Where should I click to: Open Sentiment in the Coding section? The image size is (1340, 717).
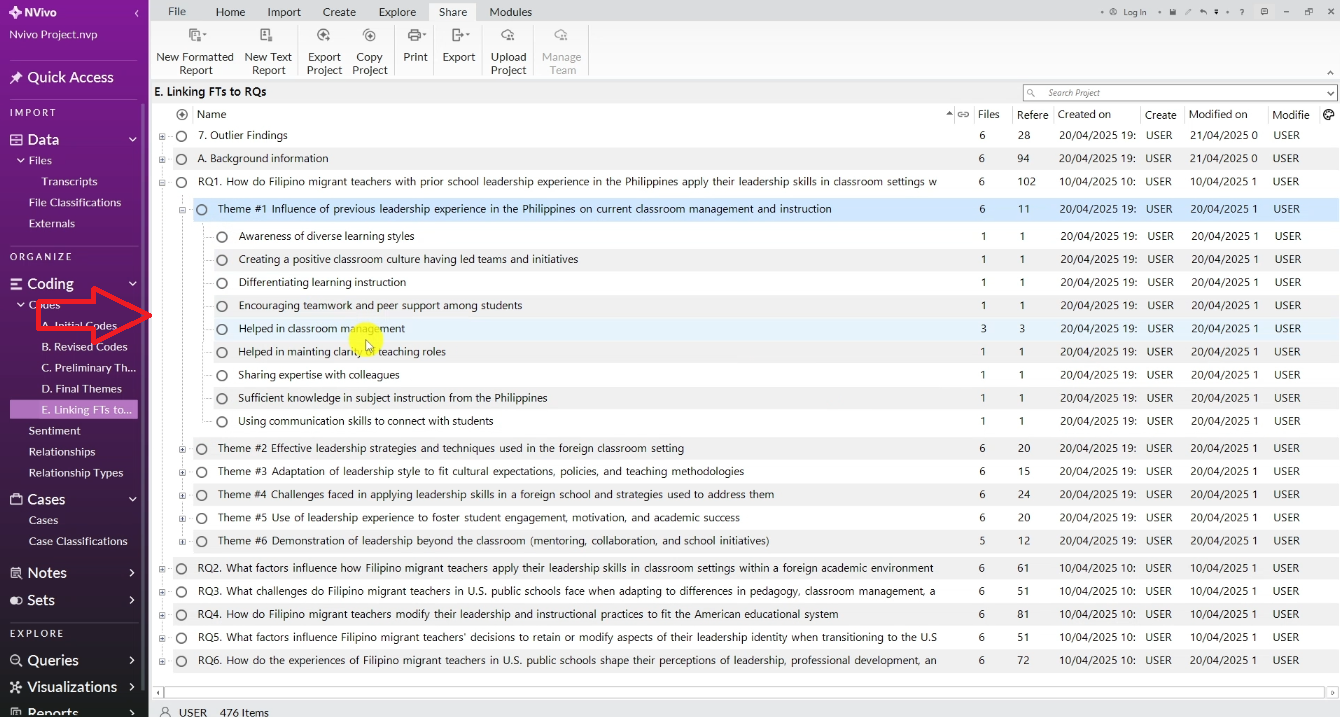[x=54, y=431]
